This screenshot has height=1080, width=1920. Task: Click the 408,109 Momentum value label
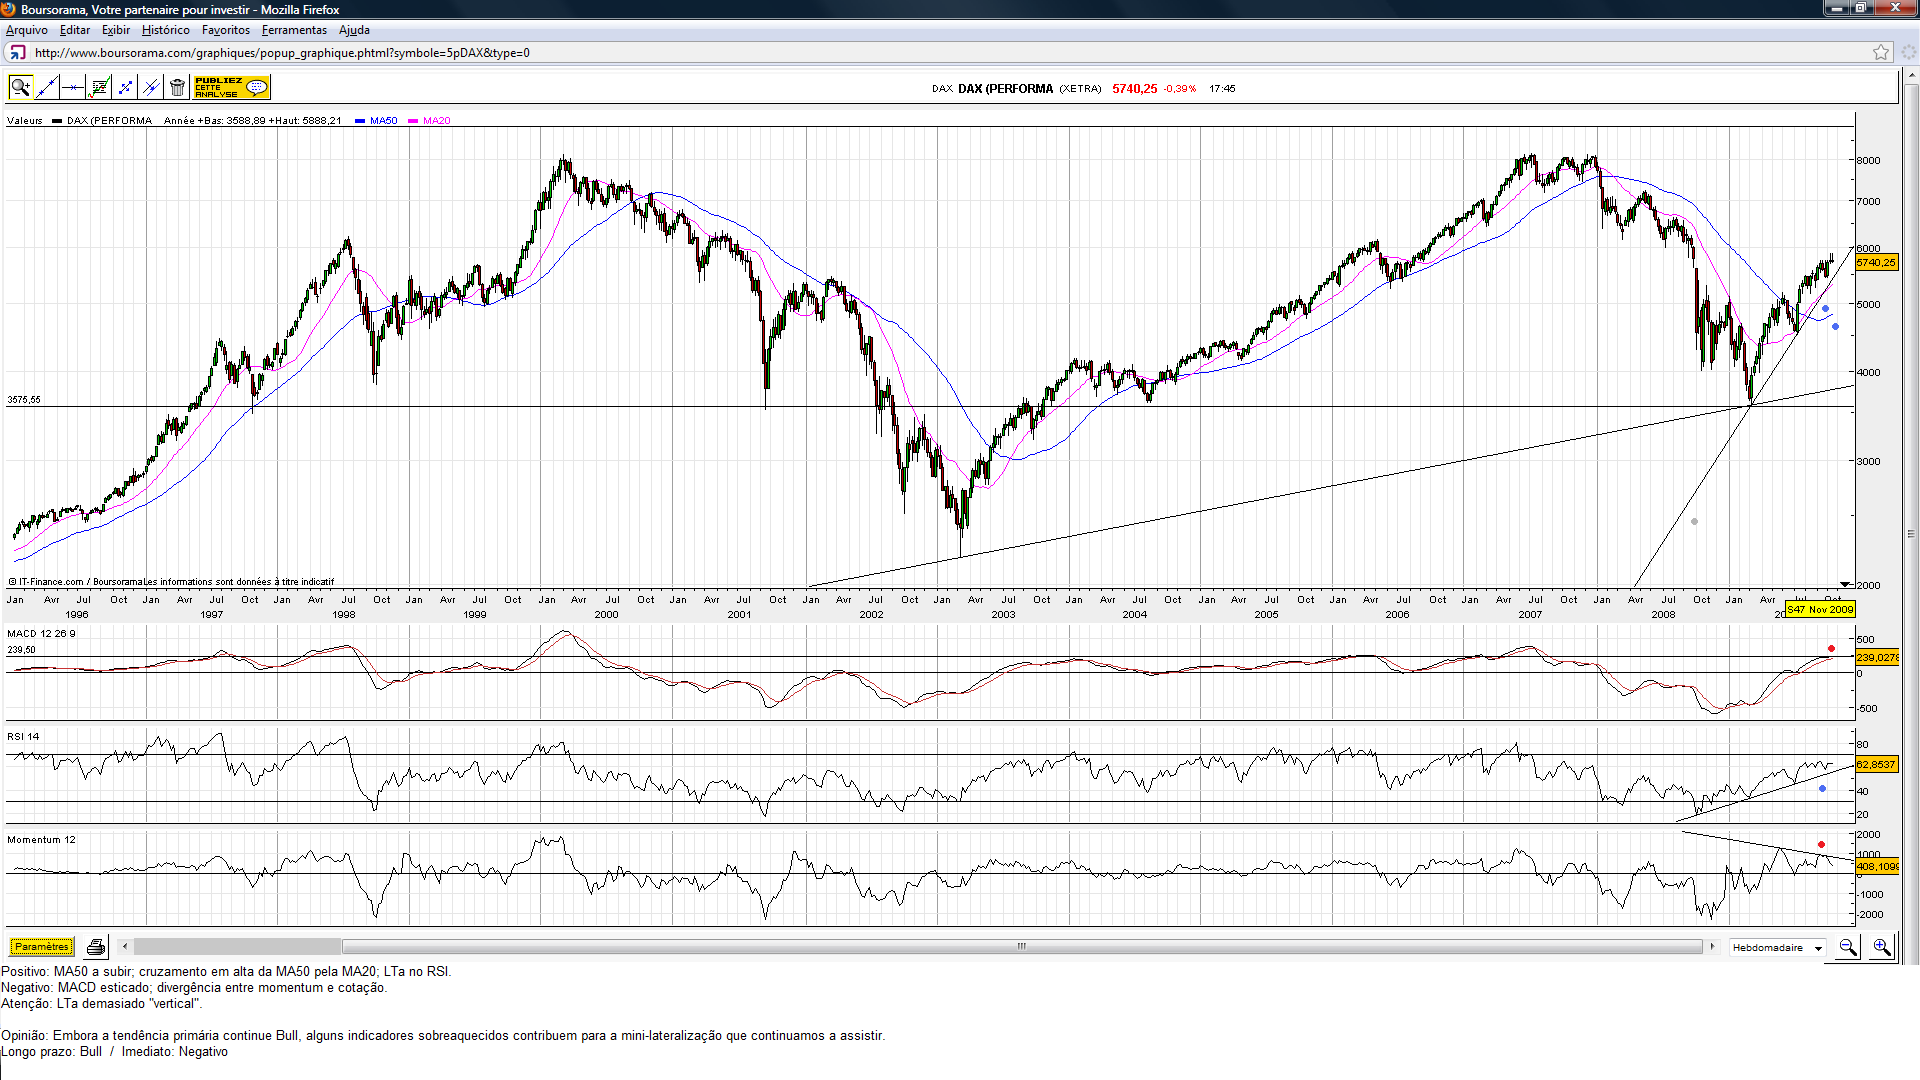(1877, 867)
